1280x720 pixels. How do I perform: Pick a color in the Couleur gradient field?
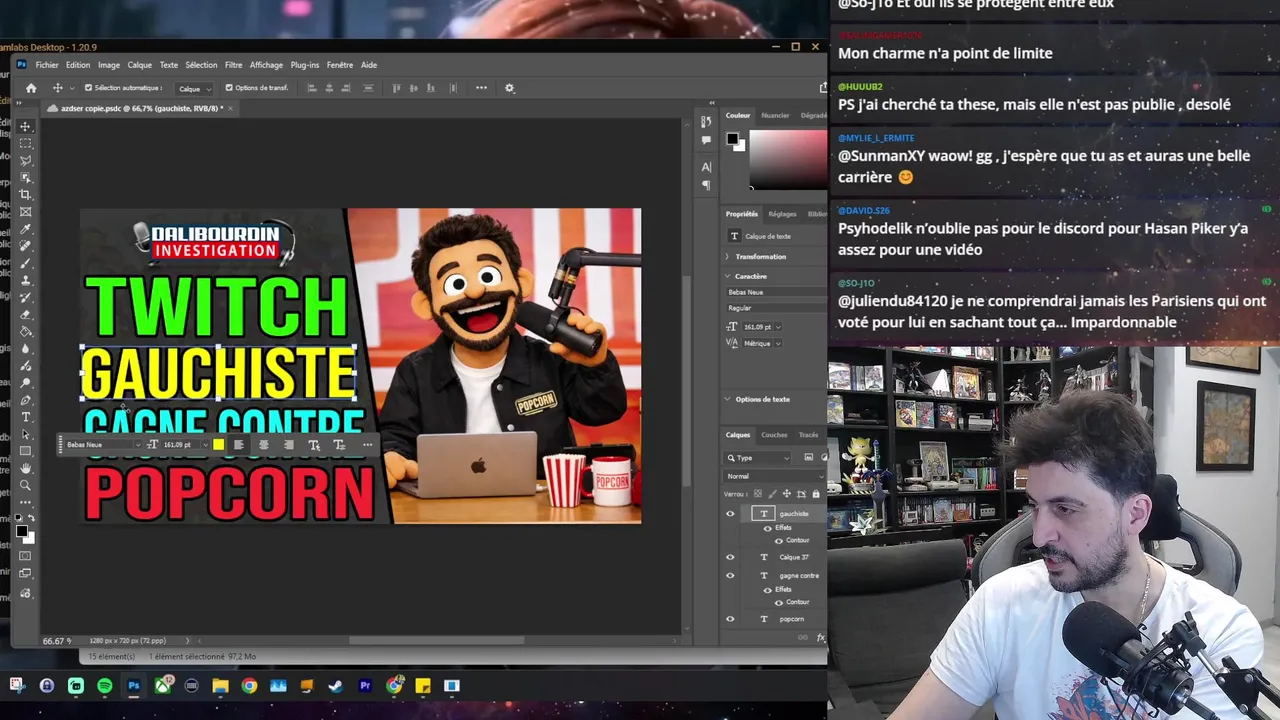click(x=788, y=159)
